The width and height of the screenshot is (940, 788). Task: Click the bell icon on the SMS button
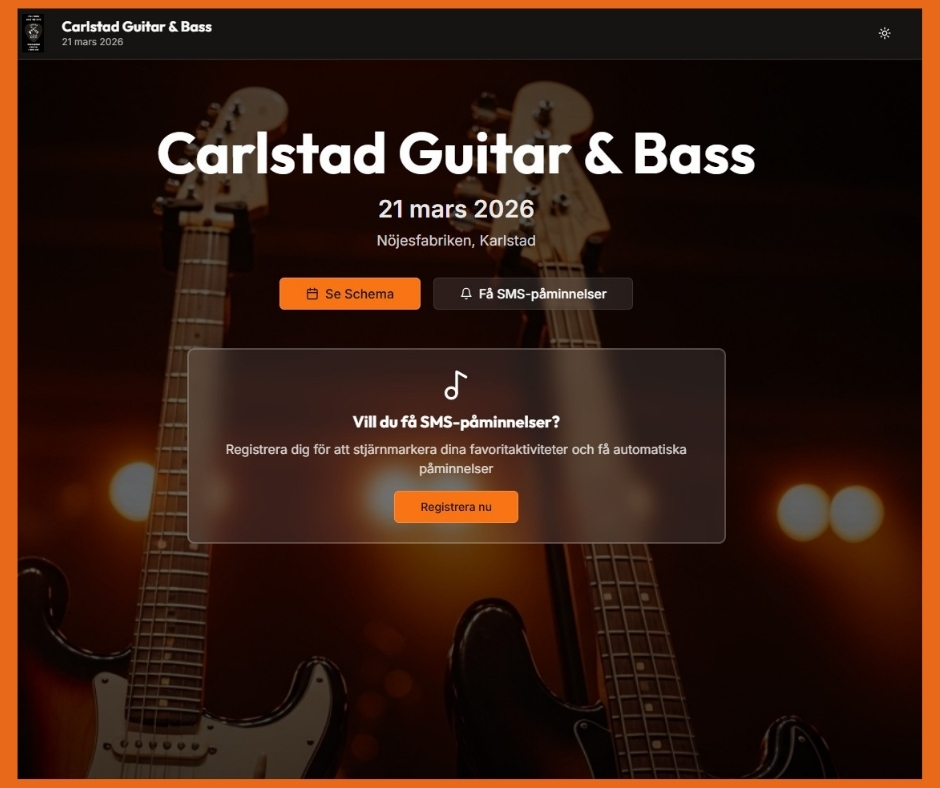[x=466, y=294]
